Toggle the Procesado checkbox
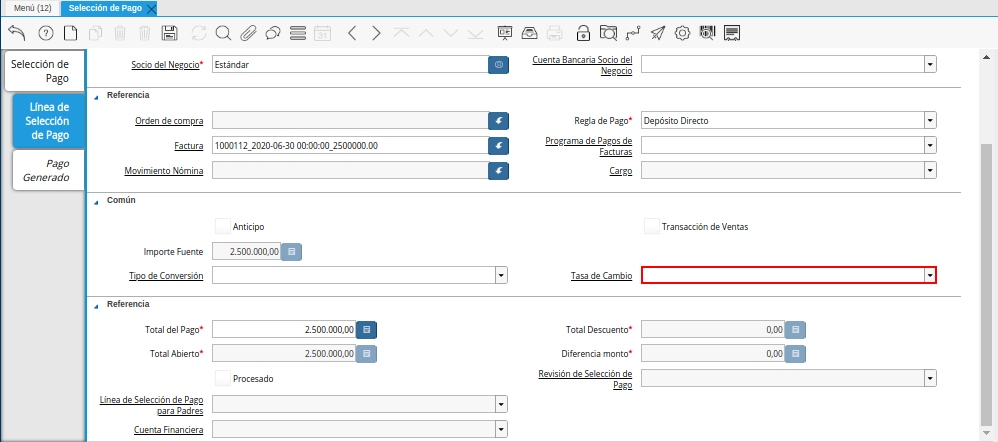998x442 pixels. point(223,378)
